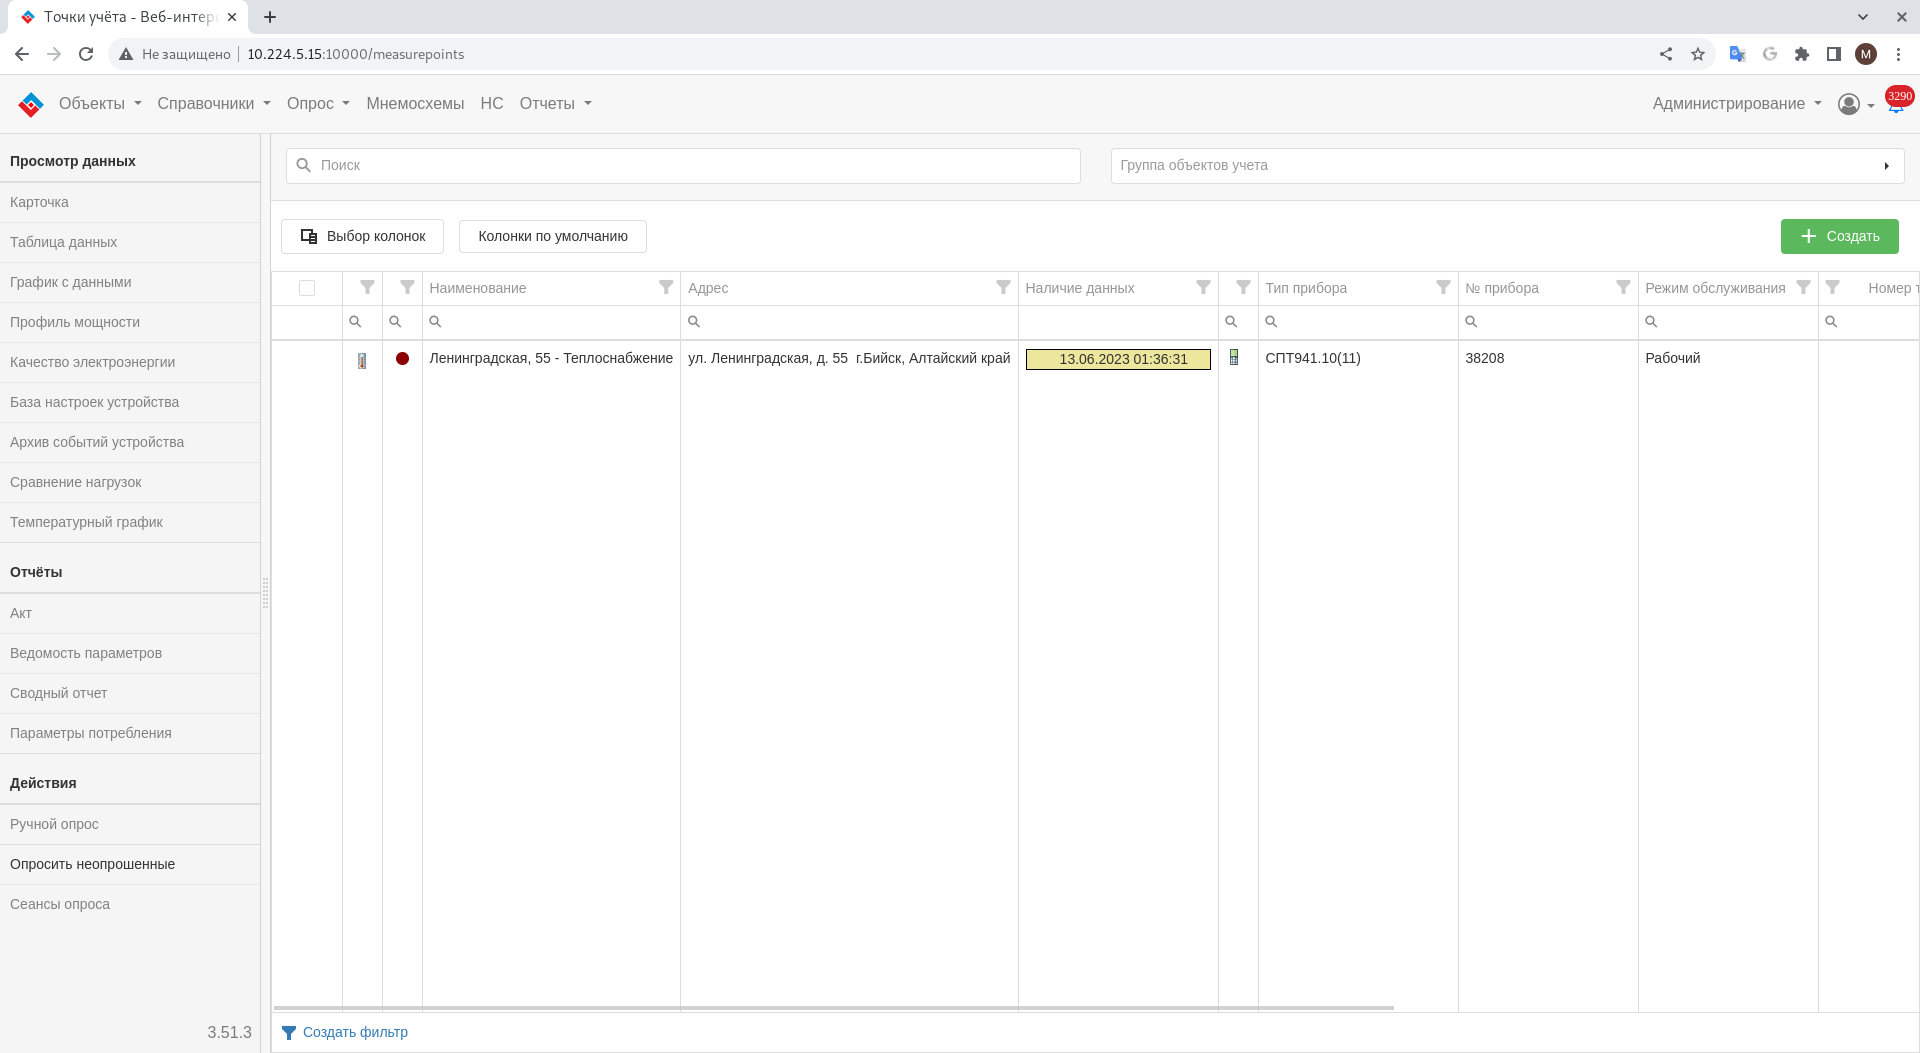Click the filter icon in Адрес column header

pyautogui.click(x=1003, y=288)
